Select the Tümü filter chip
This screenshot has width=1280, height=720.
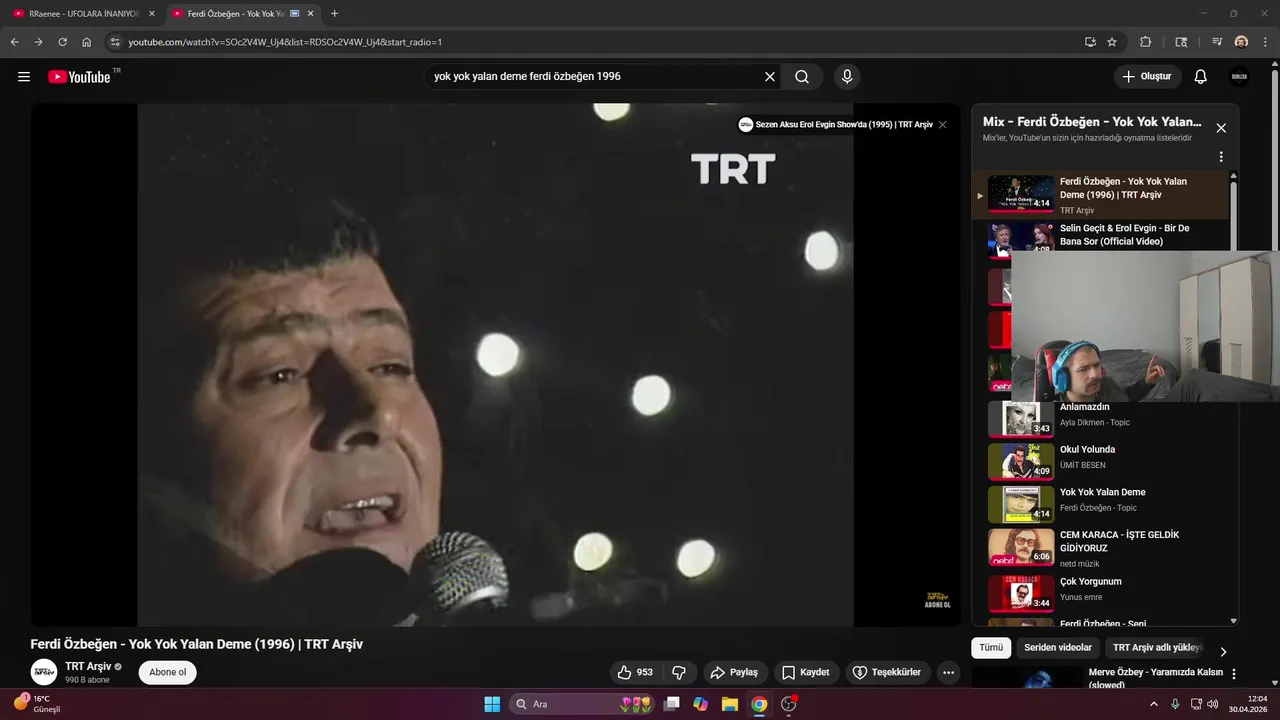(991, 648)
